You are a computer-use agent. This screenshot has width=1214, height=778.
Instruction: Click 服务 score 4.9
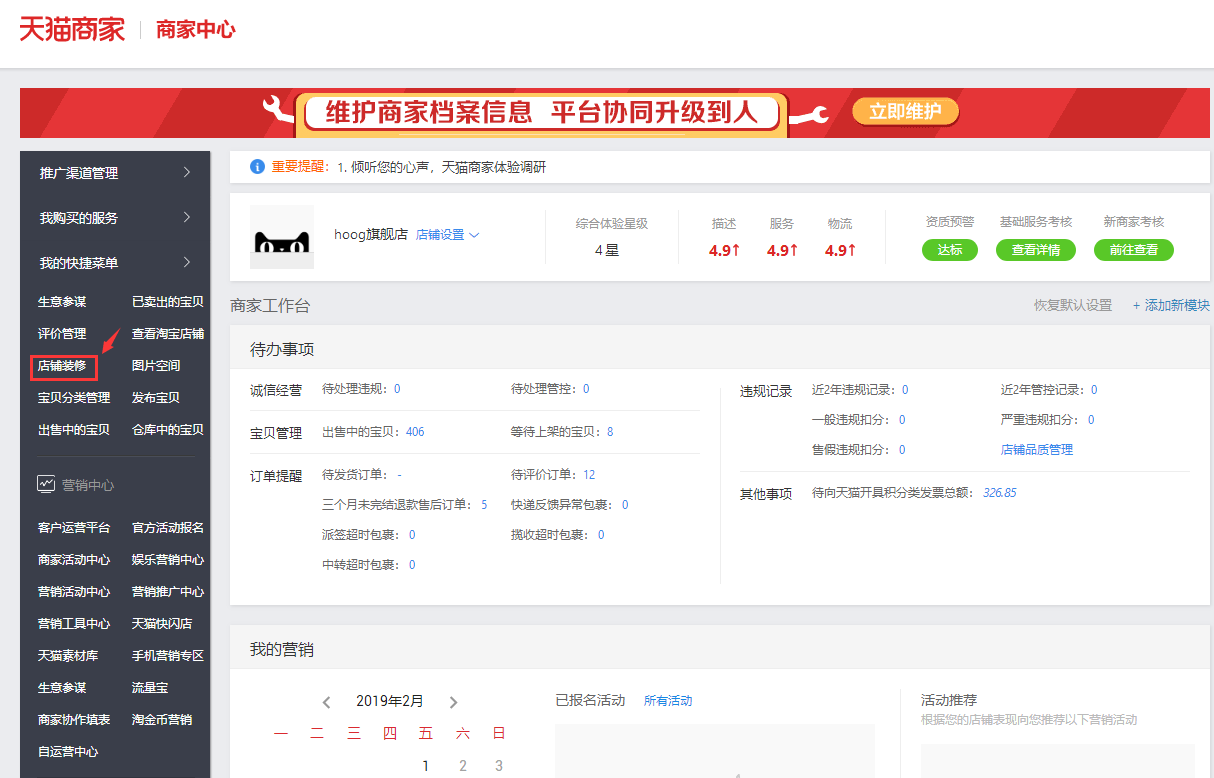pyautogui.click(x=782, y=251)
